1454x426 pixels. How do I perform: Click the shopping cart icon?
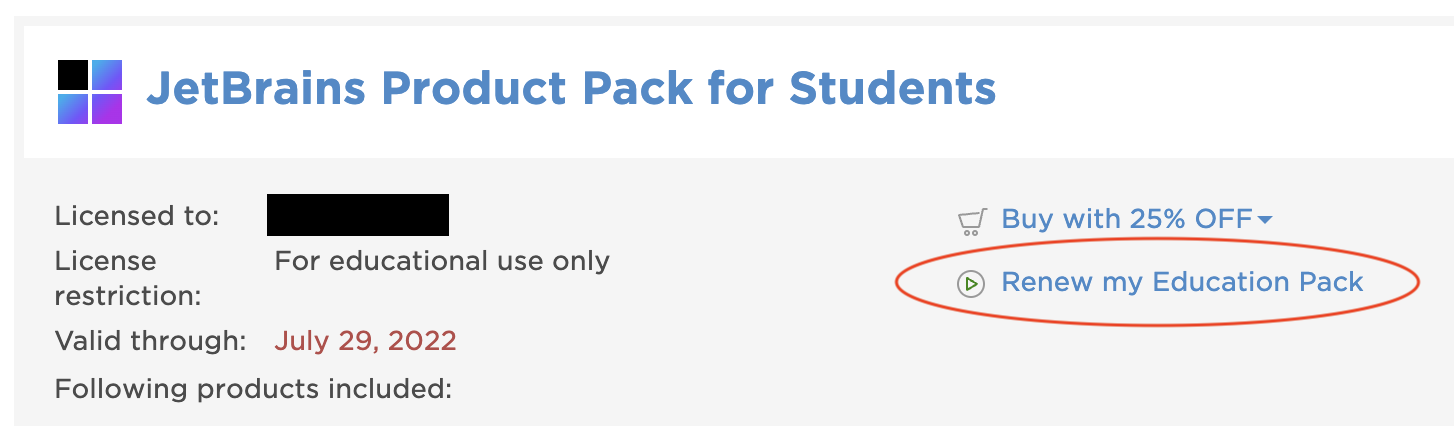click(971, 221)
